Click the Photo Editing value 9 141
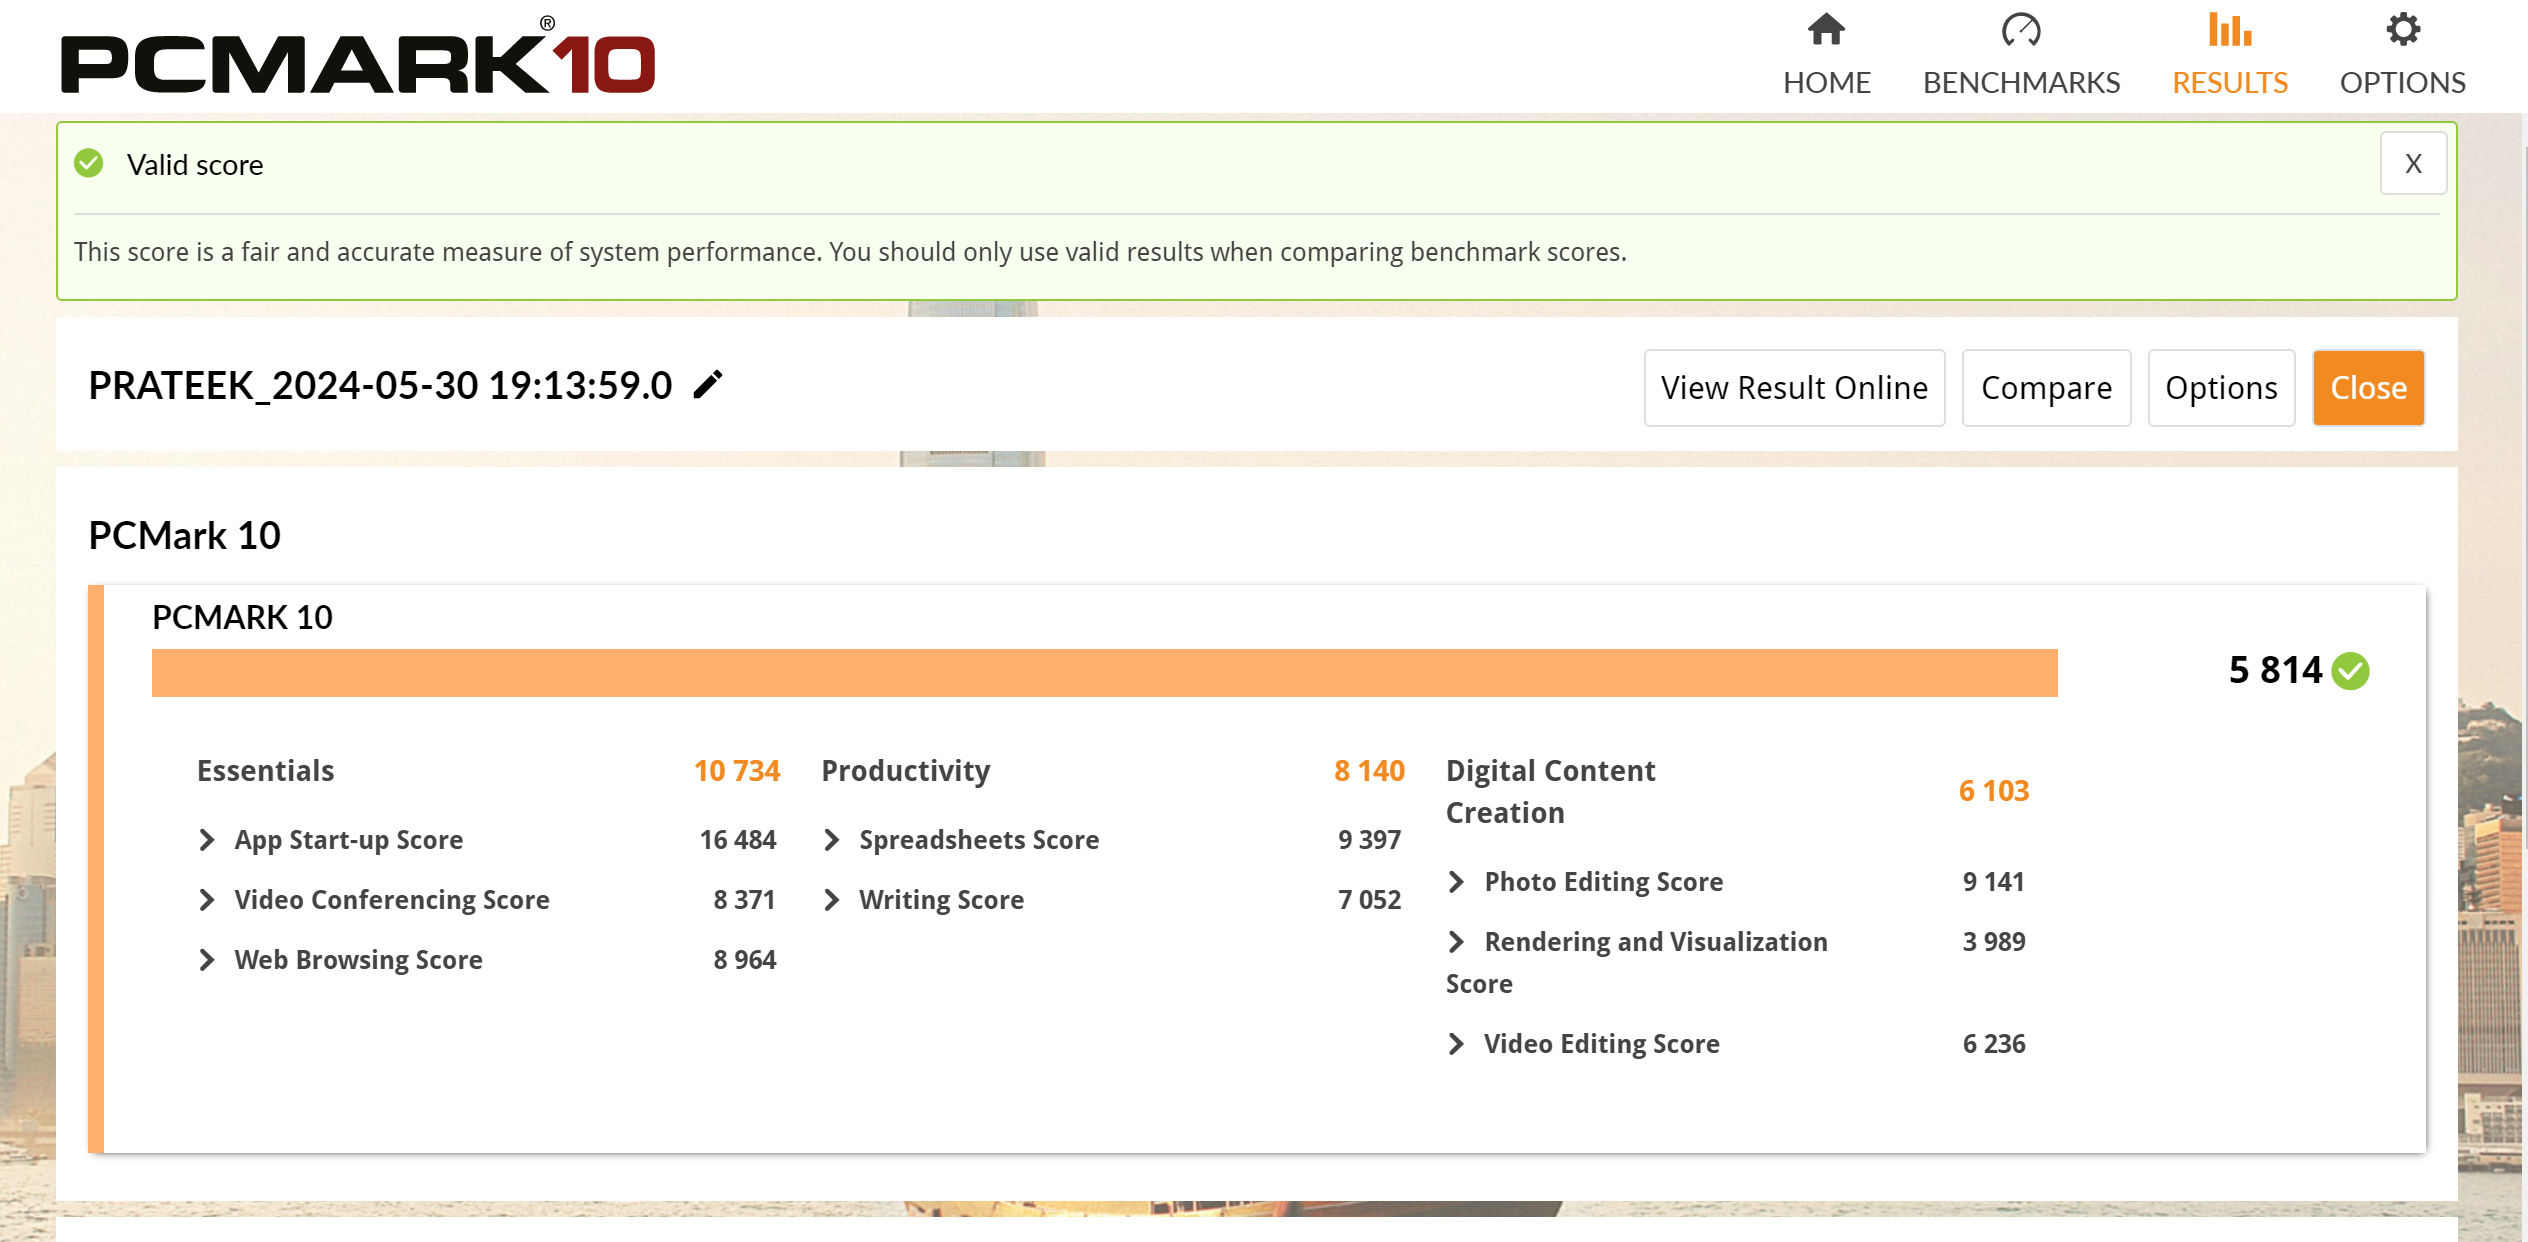 click(x=1994, y=882)
